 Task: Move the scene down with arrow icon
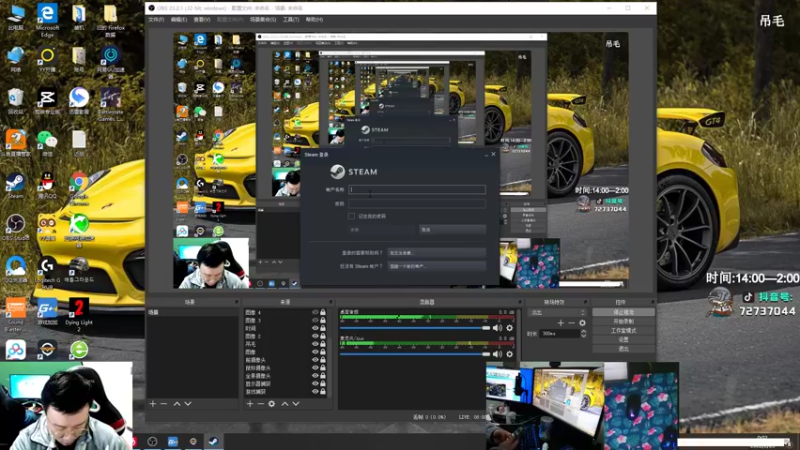point(188,404)
